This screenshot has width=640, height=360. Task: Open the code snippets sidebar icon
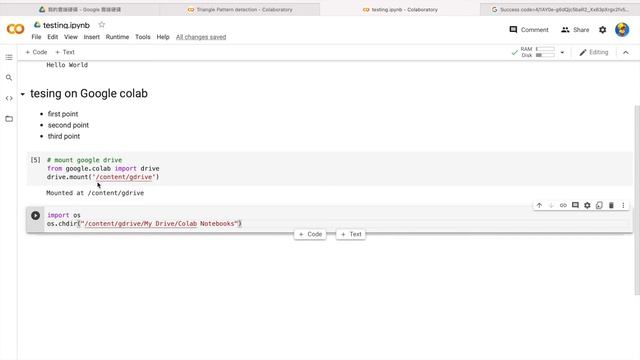click(x=9, y=98)
